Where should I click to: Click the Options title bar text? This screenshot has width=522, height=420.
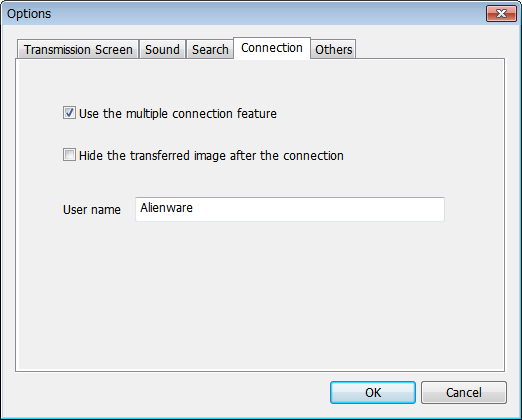(29, 14)
